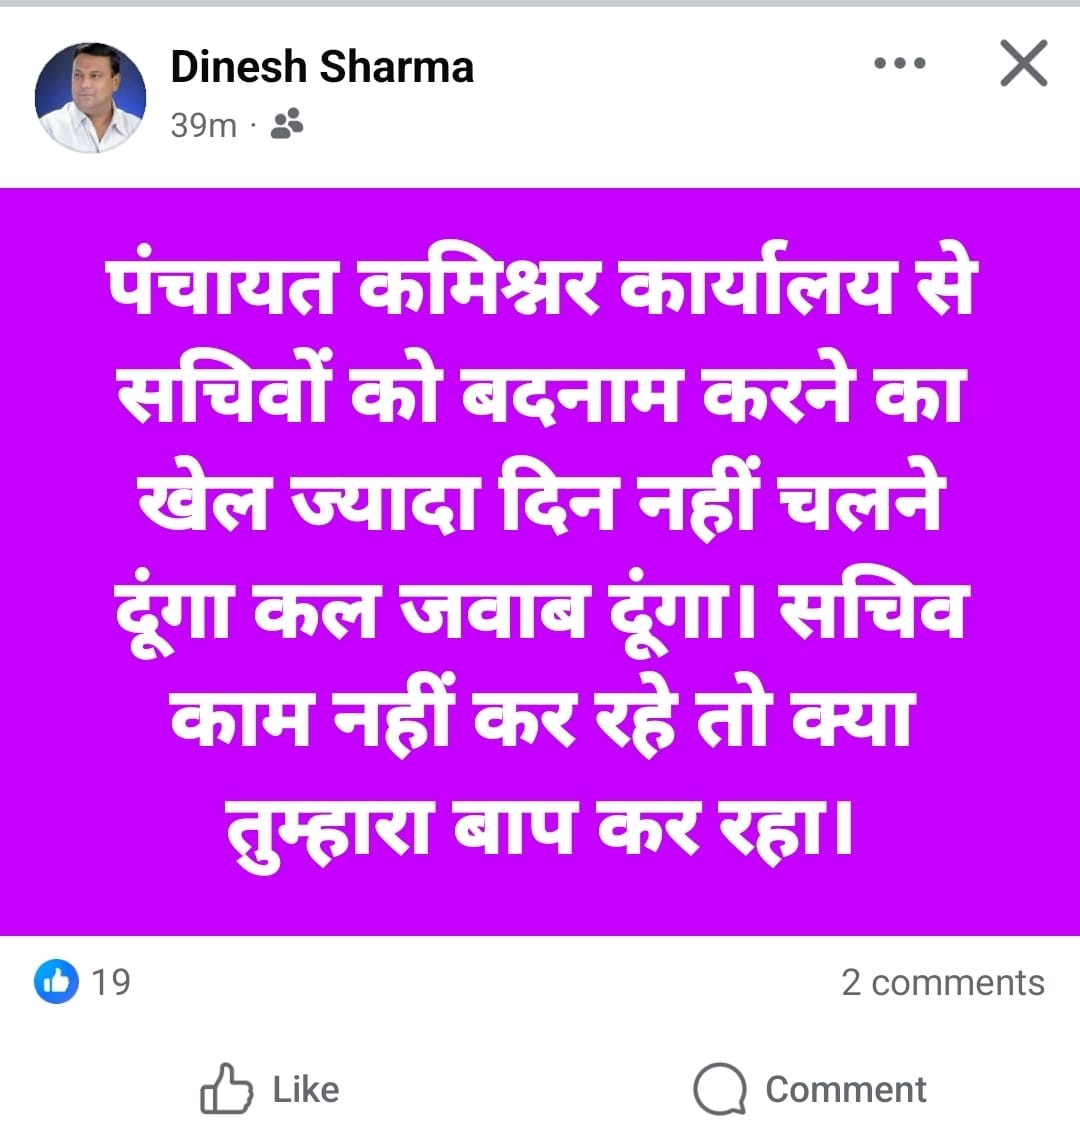Click the outlined thumbs-up Like icon
The image size is (1080, 1147).
click(226, 1089)
